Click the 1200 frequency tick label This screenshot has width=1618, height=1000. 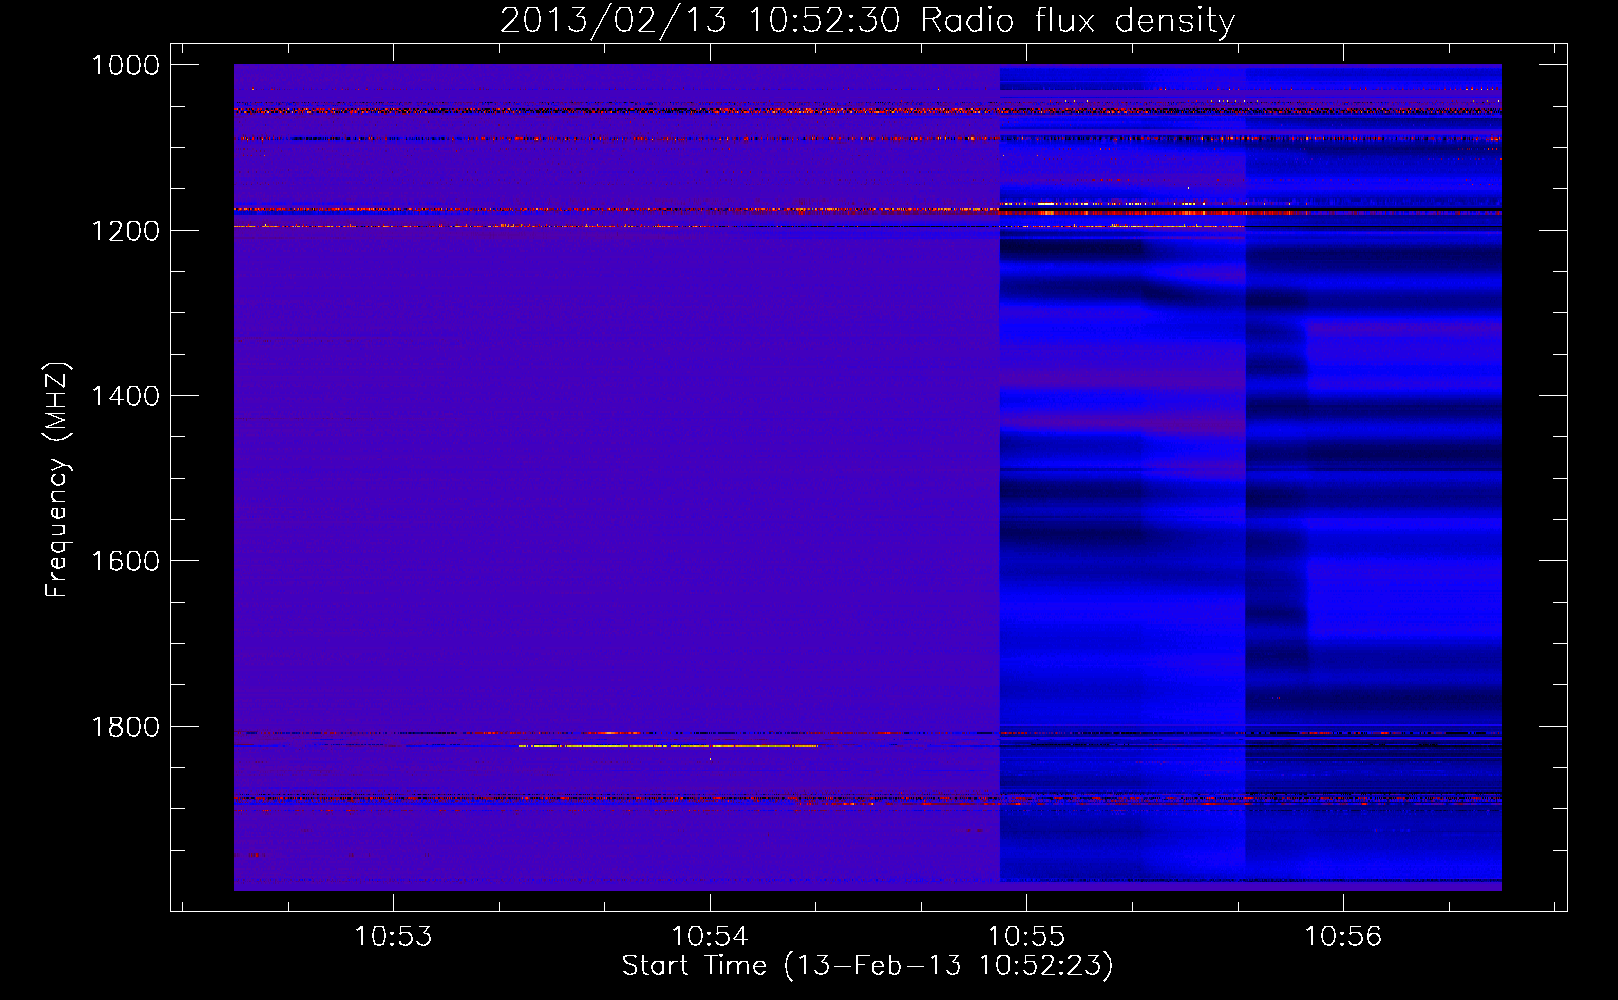[x=125, y=231]
